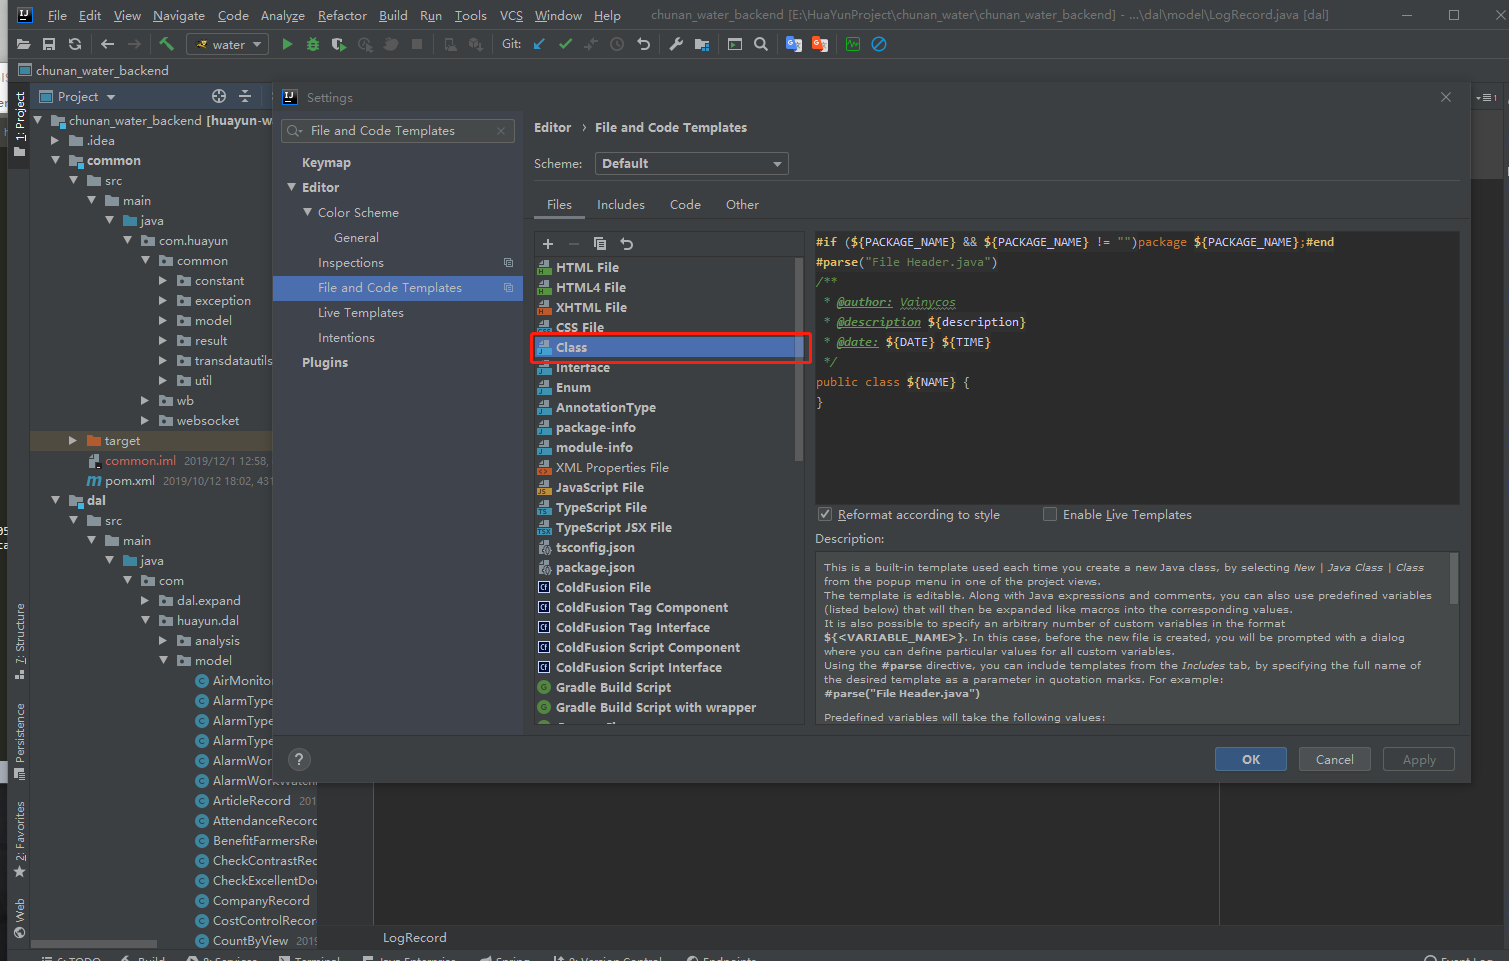The height and width of the screenshot is (961, 1509).
Task: Update project with Git blue arrow icon
Action: (x=539, y=44)
